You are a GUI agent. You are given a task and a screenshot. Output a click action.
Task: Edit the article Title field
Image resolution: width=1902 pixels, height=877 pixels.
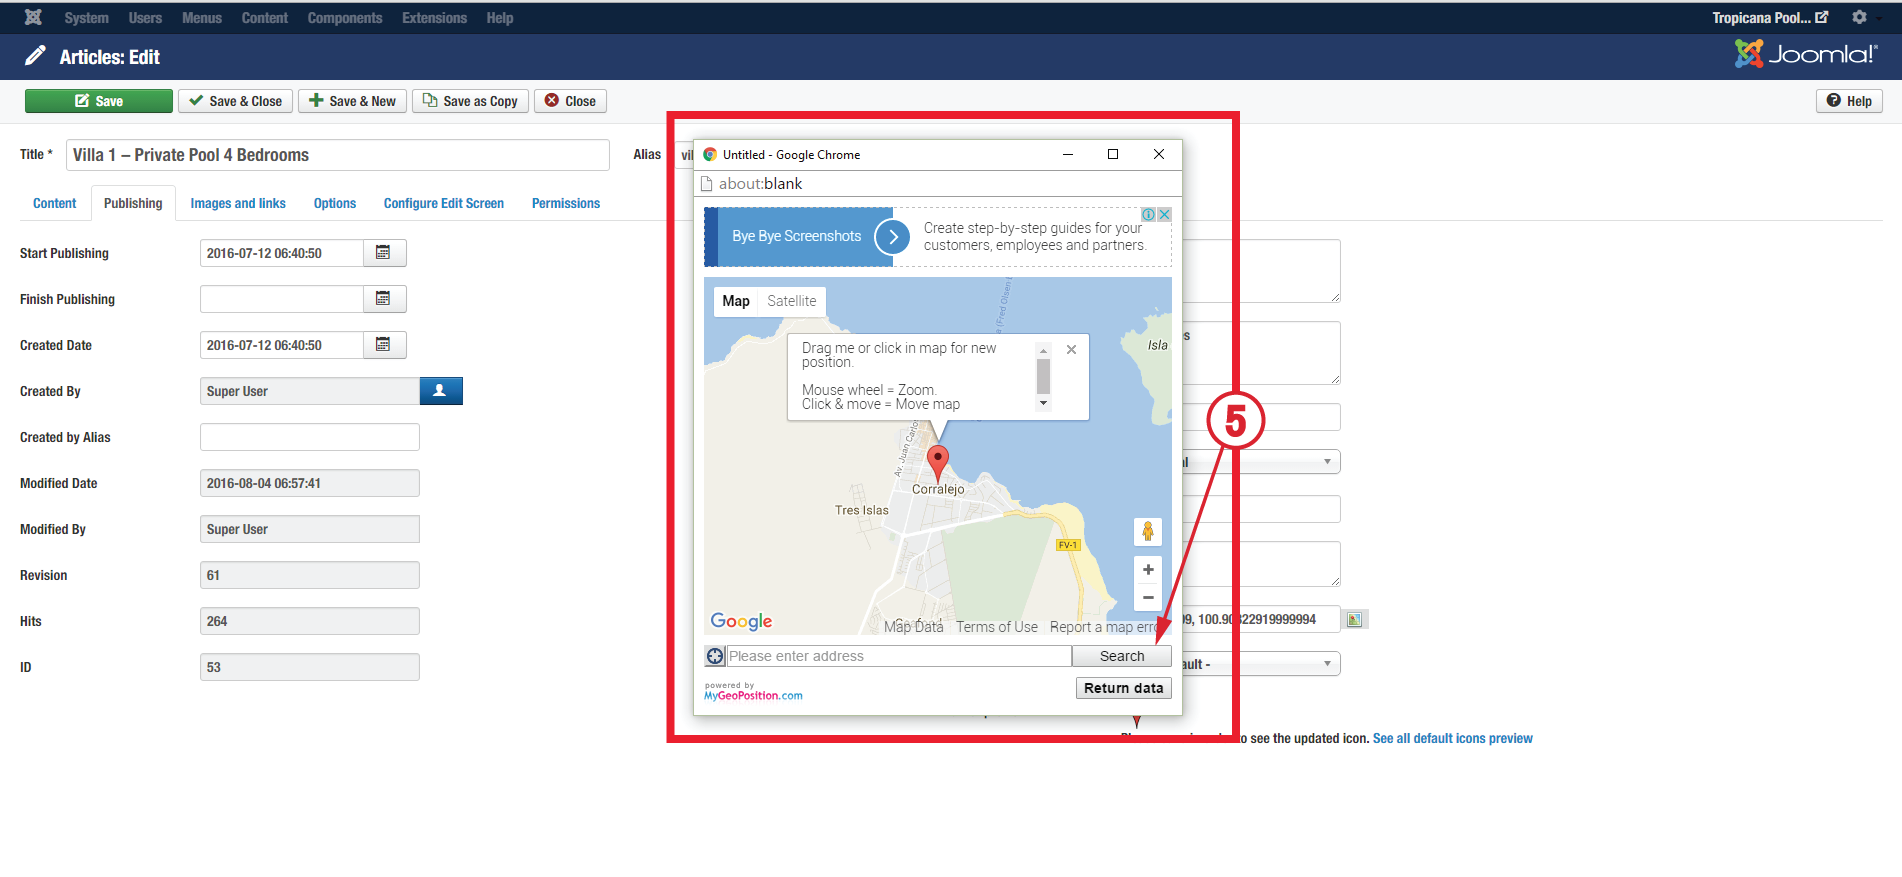tap(338, 155)
